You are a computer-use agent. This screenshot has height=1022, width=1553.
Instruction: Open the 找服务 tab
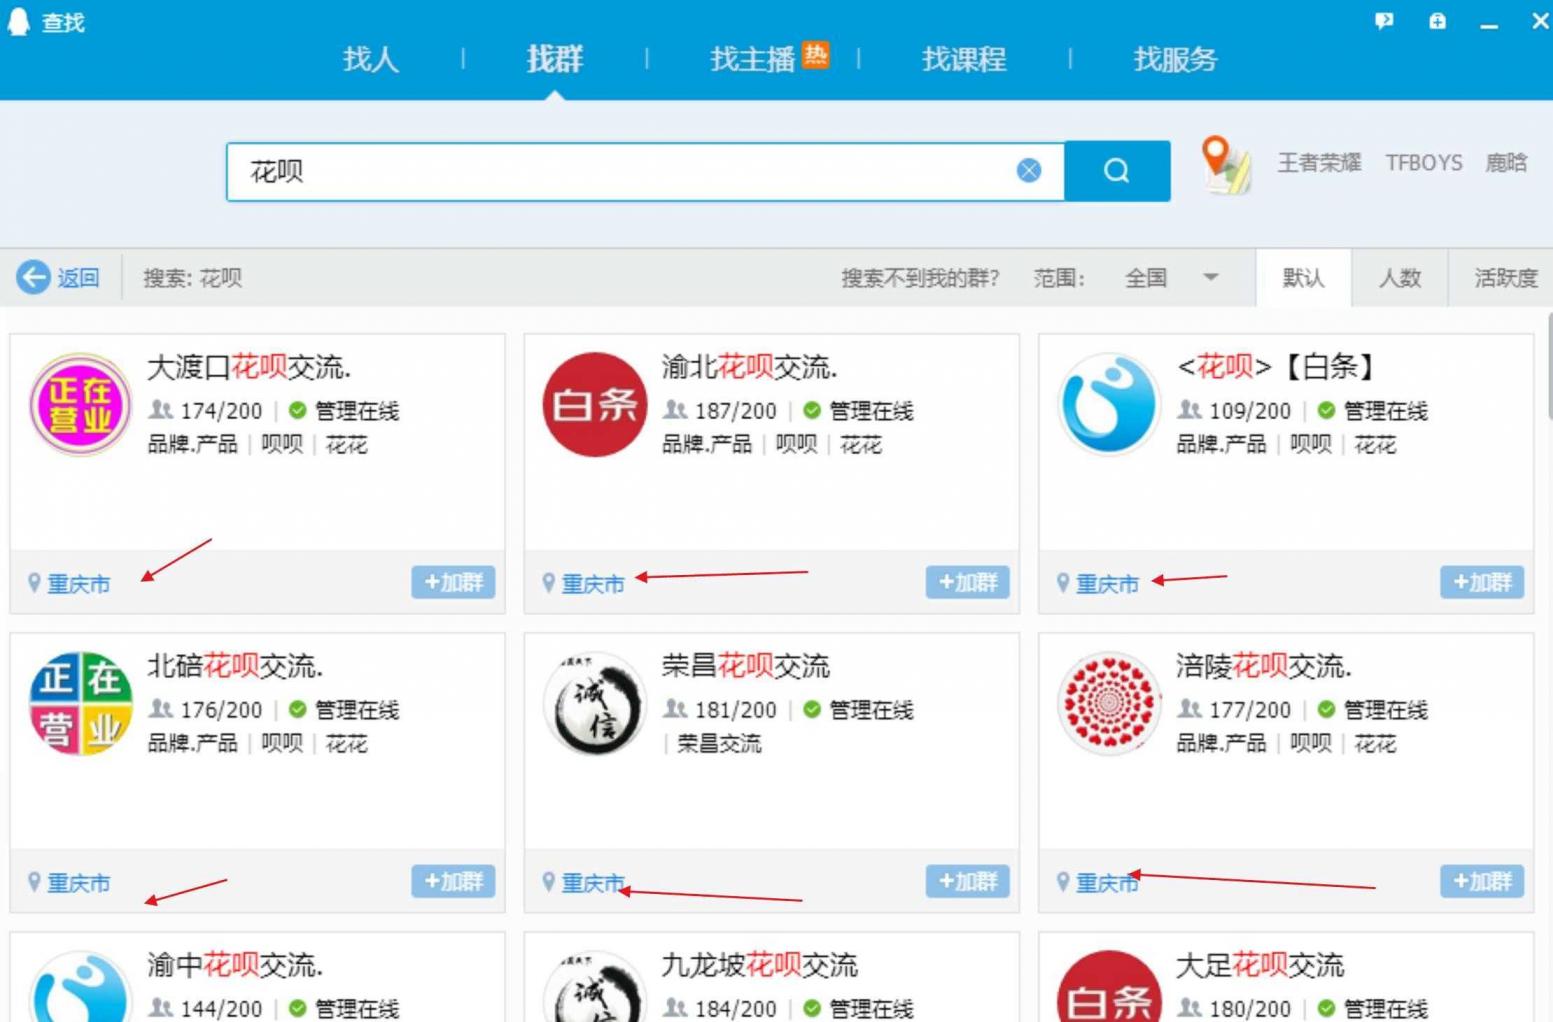1175,60
